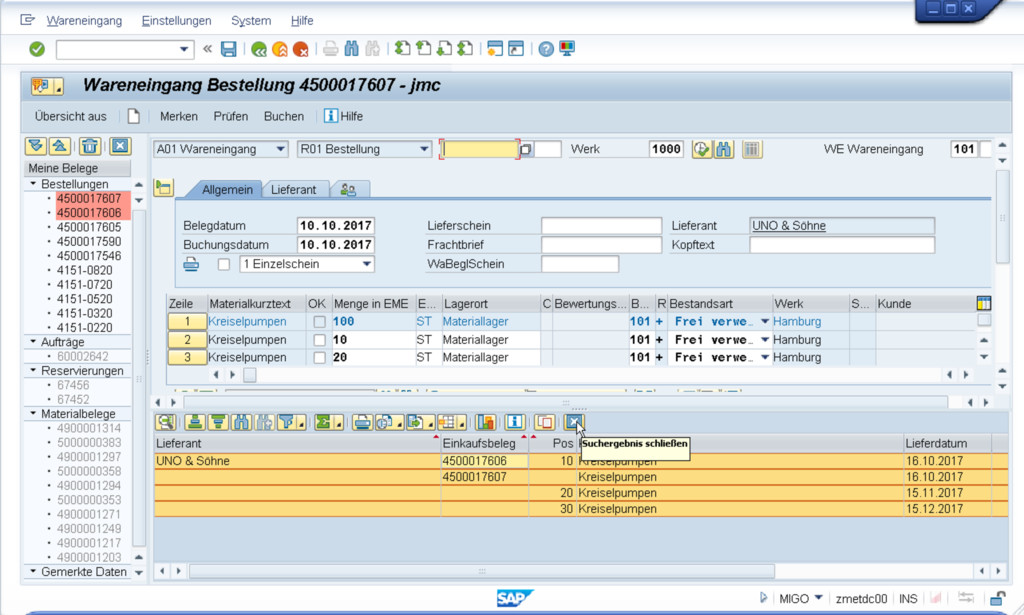Collapse the Bestellungen tree node
The image size is (1024, 615).
point(33,184)
